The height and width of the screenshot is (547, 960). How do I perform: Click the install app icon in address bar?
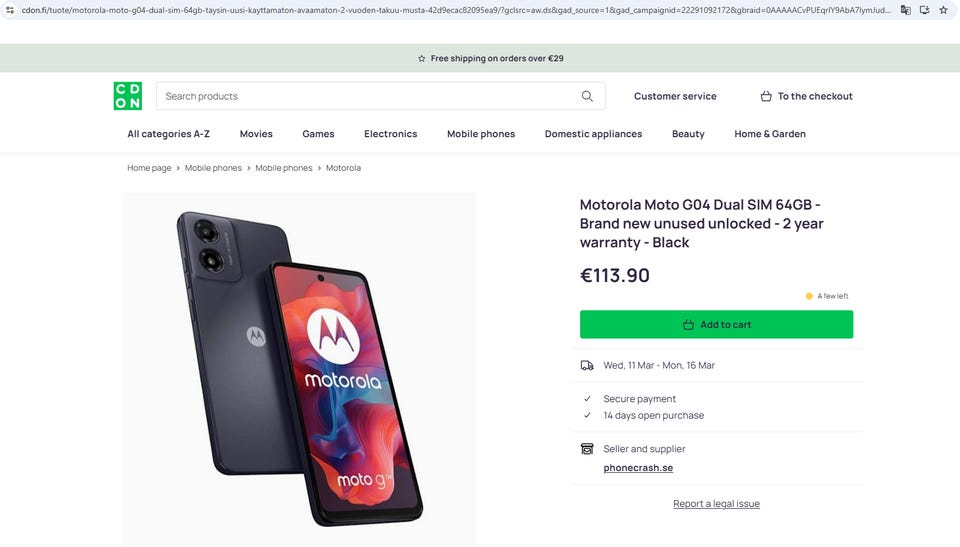click(x=925, y=10)
